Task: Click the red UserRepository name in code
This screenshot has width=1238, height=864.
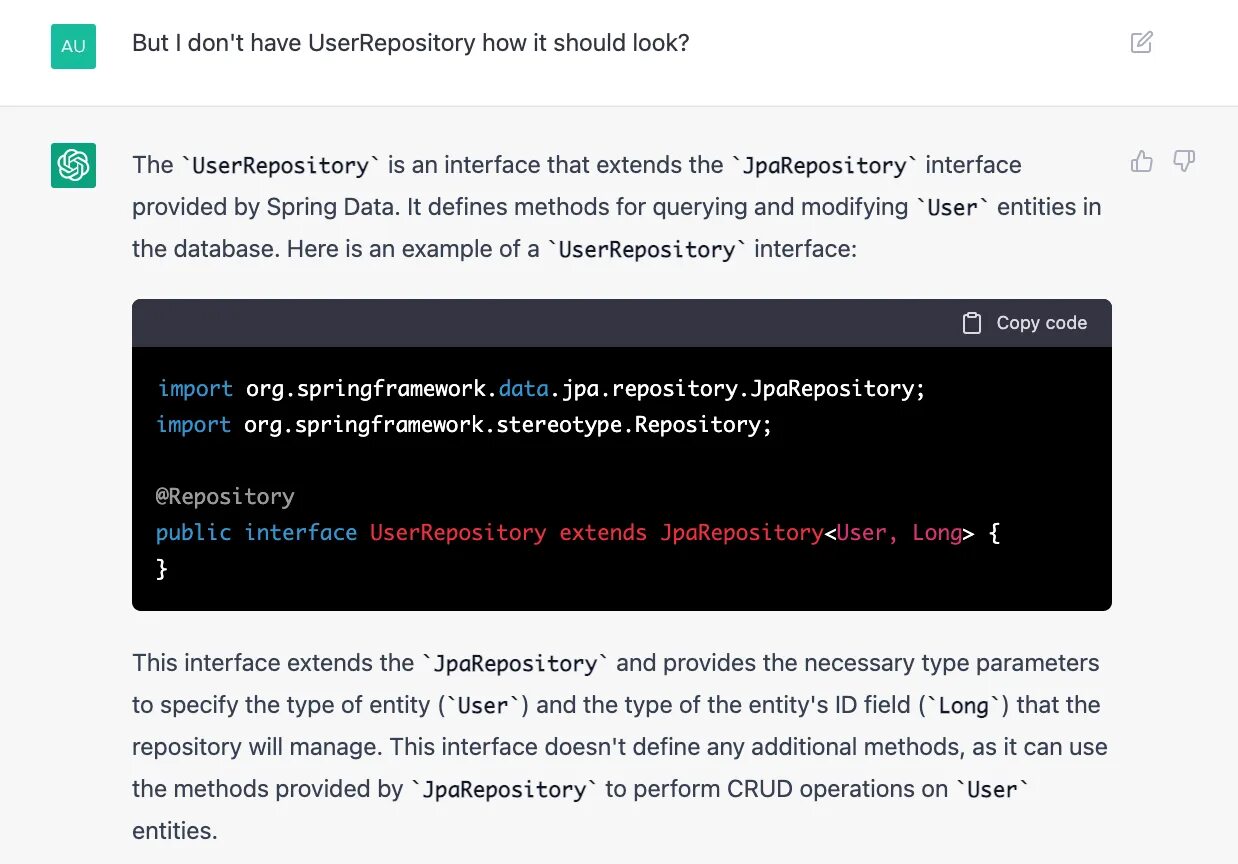Action: [x=458, y=532]
